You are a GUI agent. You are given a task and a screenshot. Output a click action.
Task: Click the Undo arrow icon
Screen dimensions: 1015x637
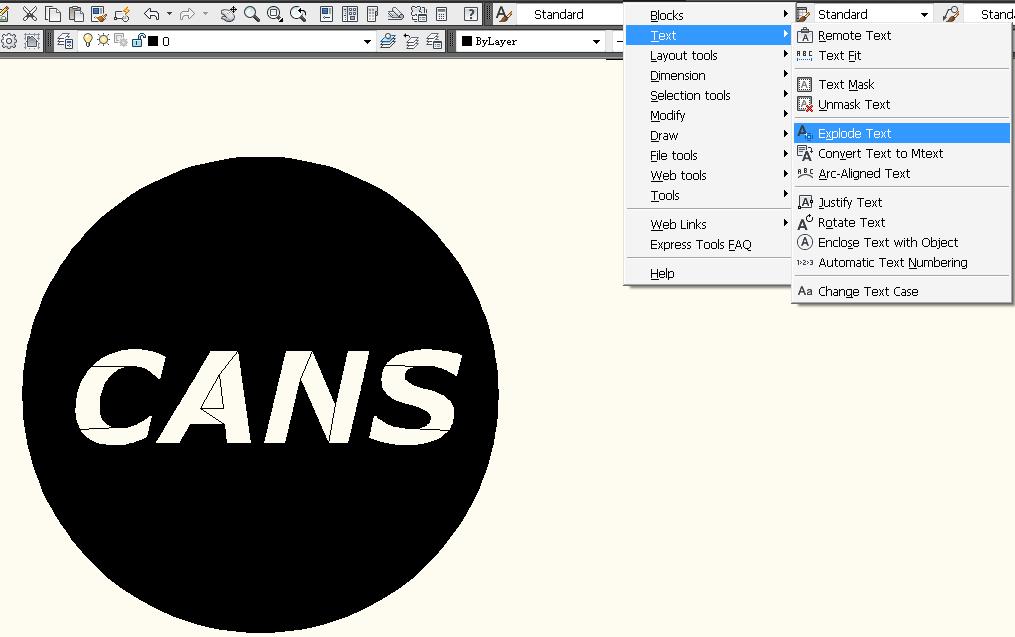click(x=151, y=14)
